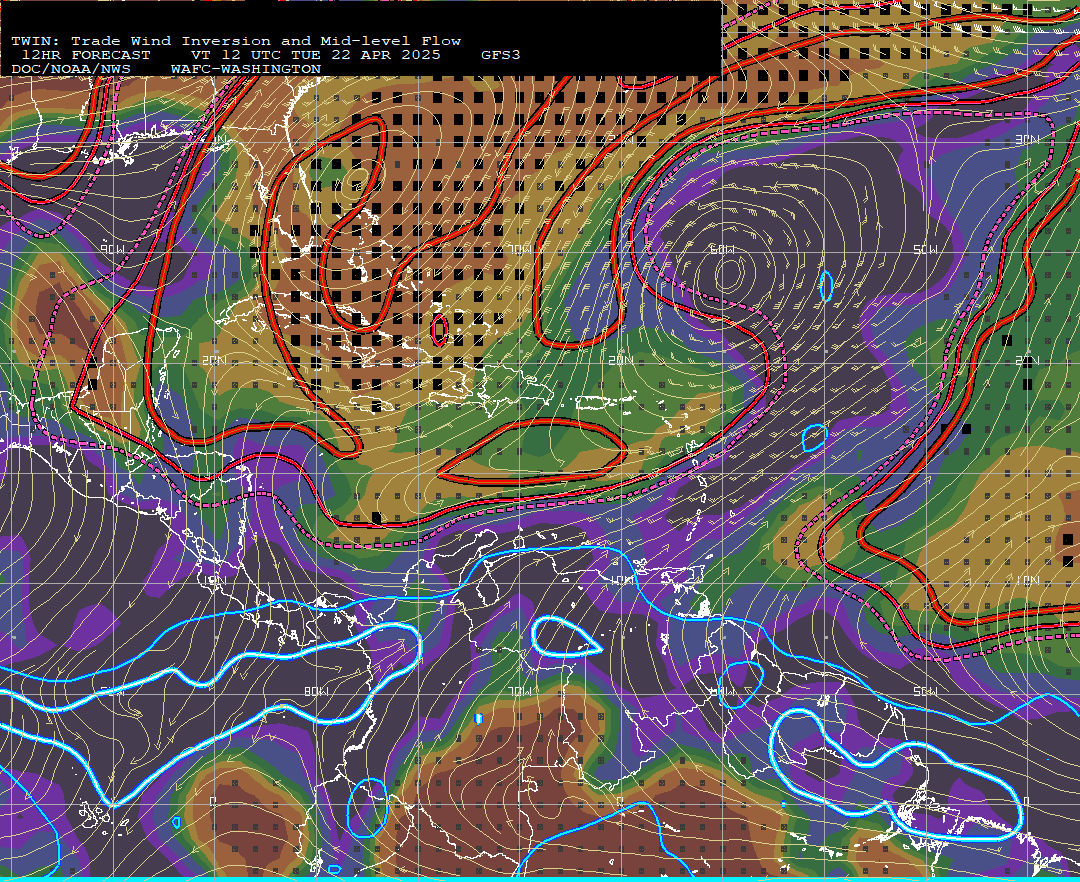The image size is (1080, 882).
Task: Click the '70W' label north of Hispaniola
Action: 519,249
